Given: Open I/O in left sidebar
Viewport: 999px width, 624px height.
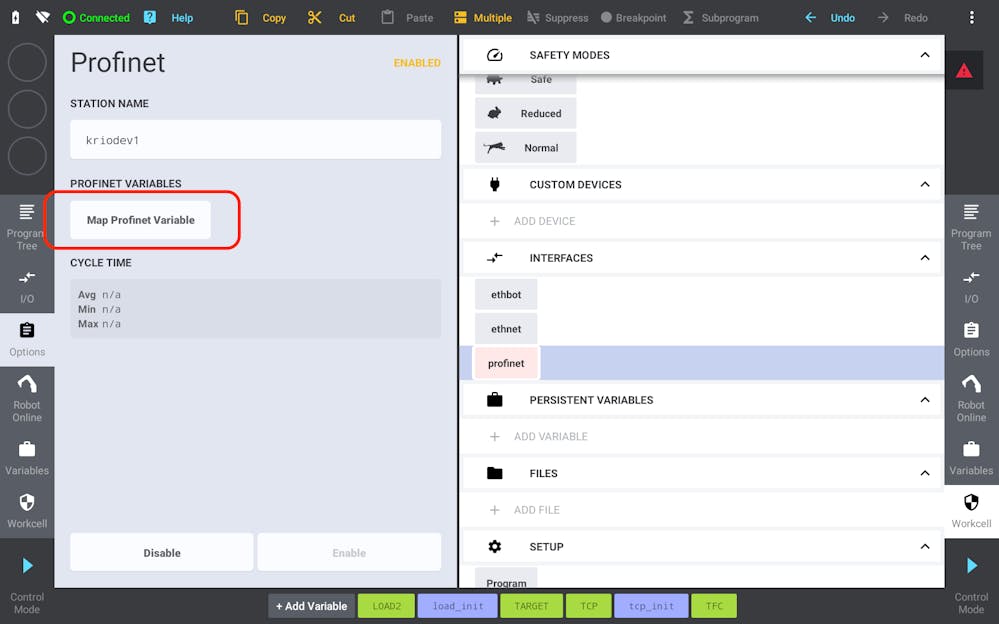Looking at the screenshot, I should coord(27,287).
